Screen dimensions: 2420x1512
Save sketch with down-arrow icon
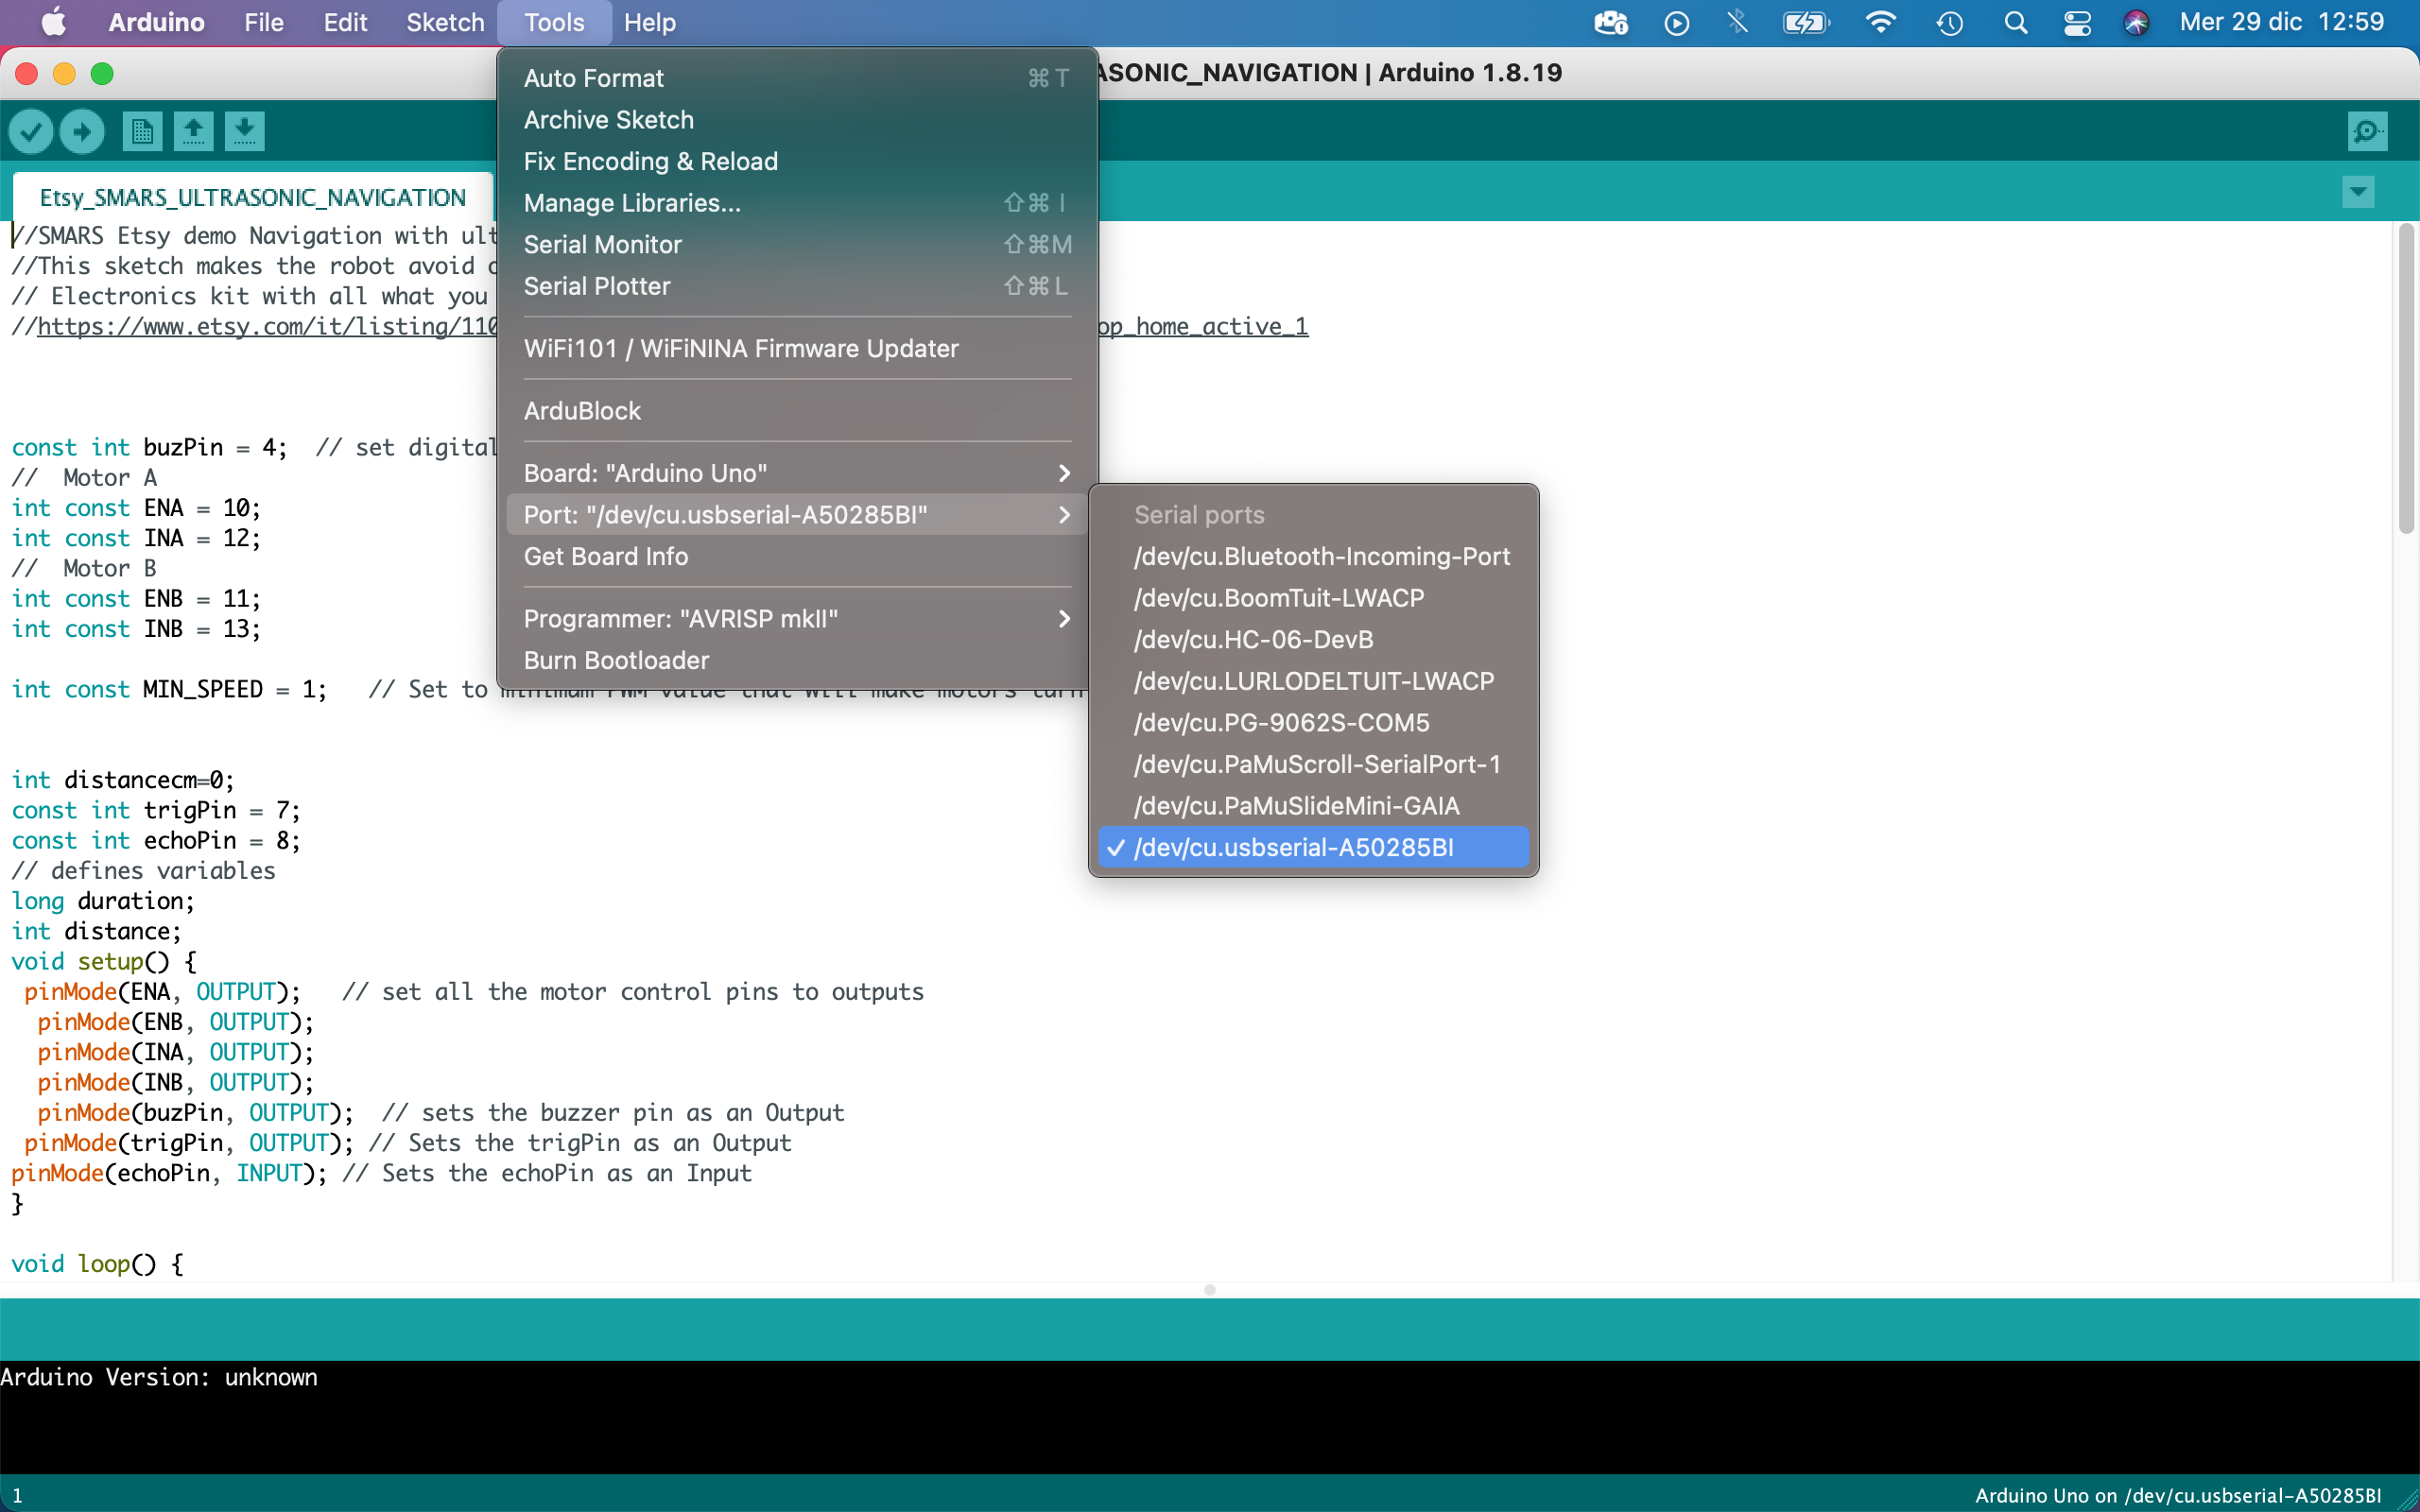(x=245, y=131)
